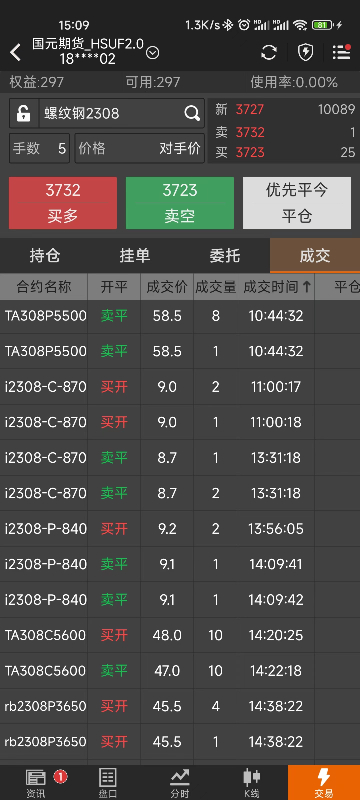Select the TA308P5500 row at quantity 8
This screenshot has width=360, height=800.
[x=180, y=316]
